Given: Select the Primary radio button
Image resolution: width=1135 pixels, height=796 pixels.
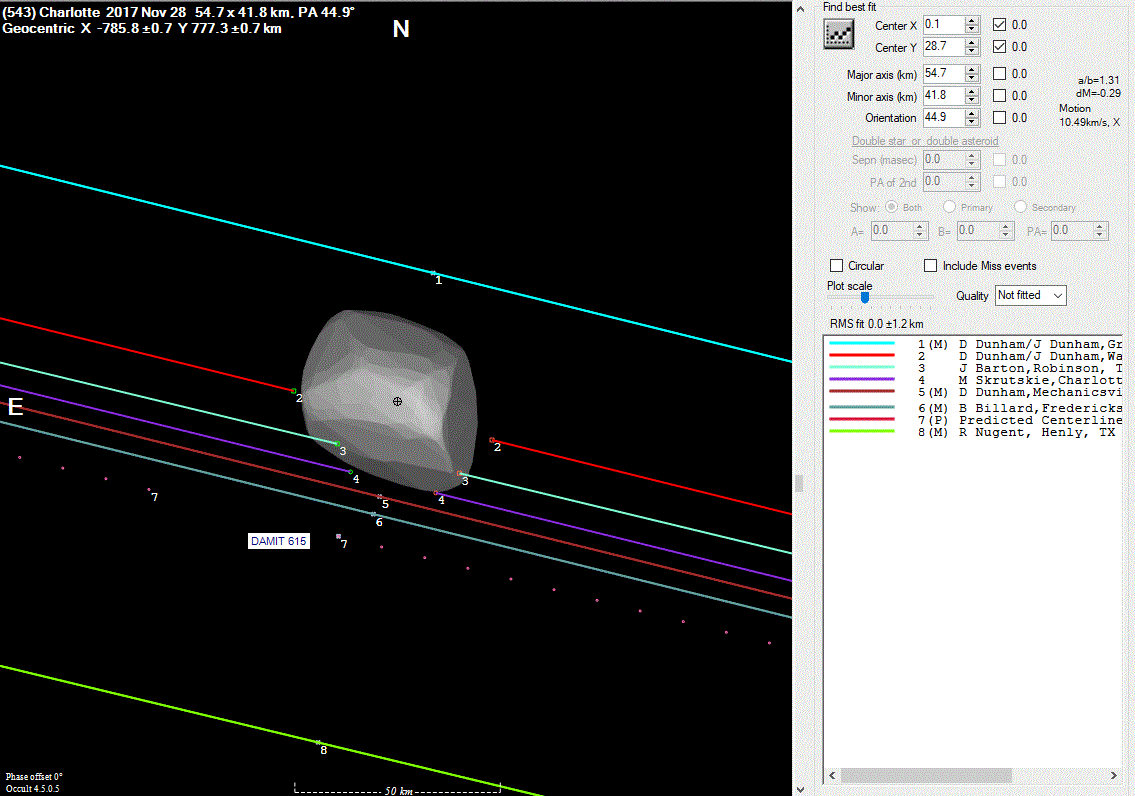Looking at the screenshot, I should (x=949, y=207).
